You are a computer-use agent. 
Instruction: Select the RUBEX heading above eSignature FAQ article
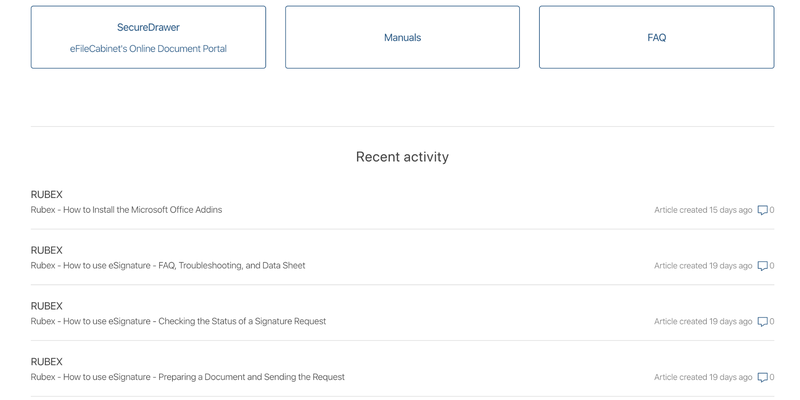[46, 250]
